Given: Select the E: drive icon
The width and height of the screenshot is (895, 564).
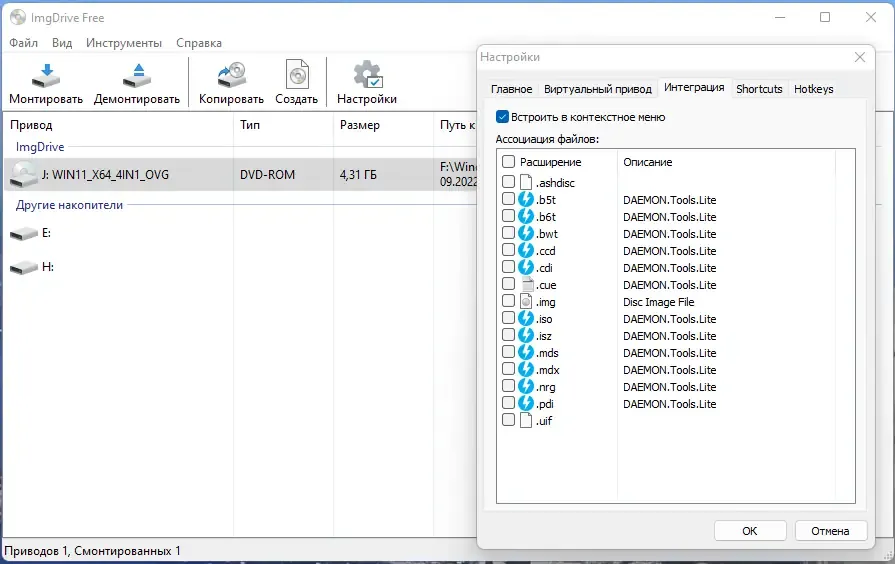Looking at the screenshot, I should pyautogui.click(x=24, y=233).
